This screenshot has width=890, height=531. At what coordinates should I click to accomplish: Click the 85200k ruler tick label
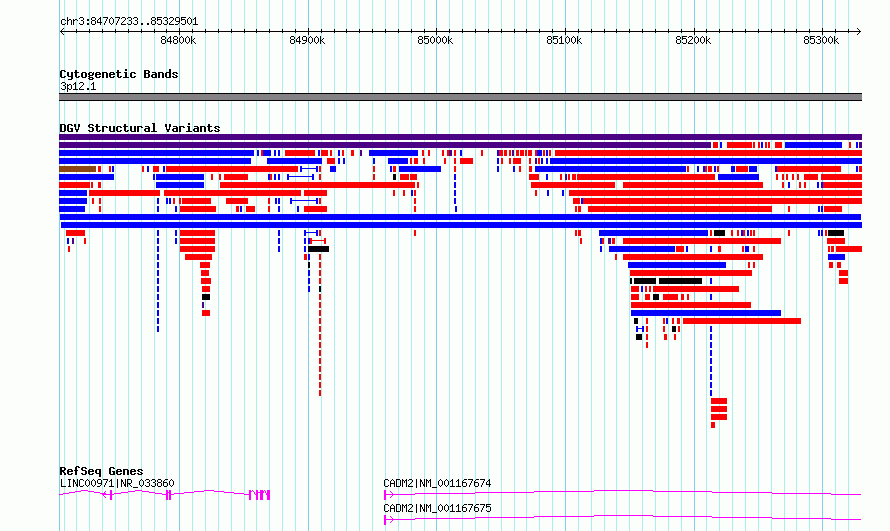693,40
